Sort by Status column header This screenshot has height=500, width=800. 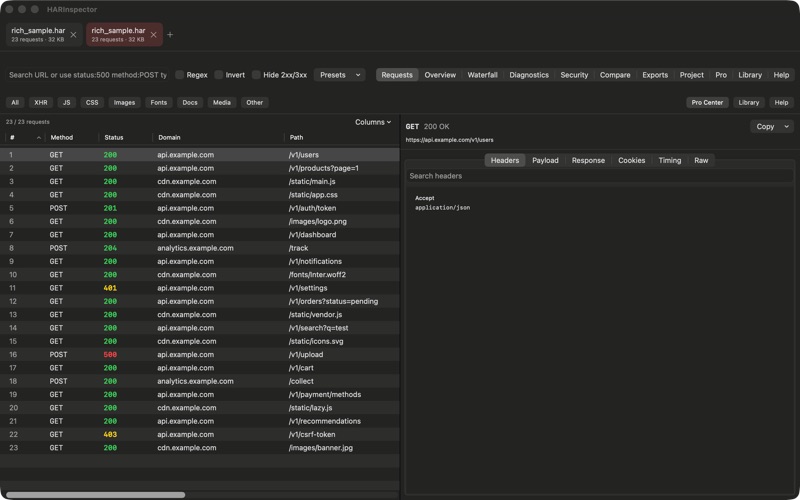click(114, 138)
